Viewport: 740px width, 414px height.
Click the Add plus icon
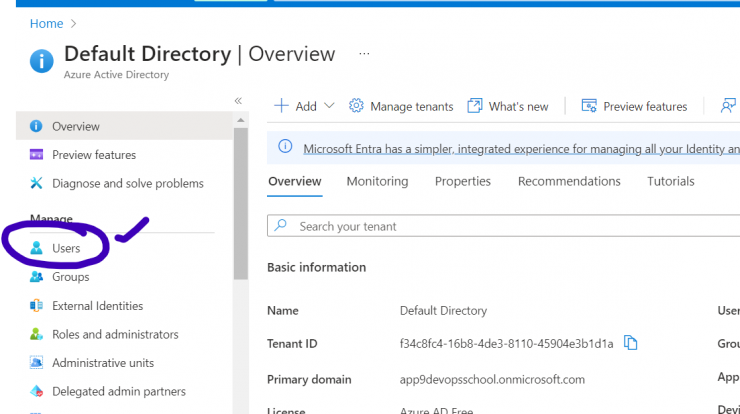coord(281,106)
